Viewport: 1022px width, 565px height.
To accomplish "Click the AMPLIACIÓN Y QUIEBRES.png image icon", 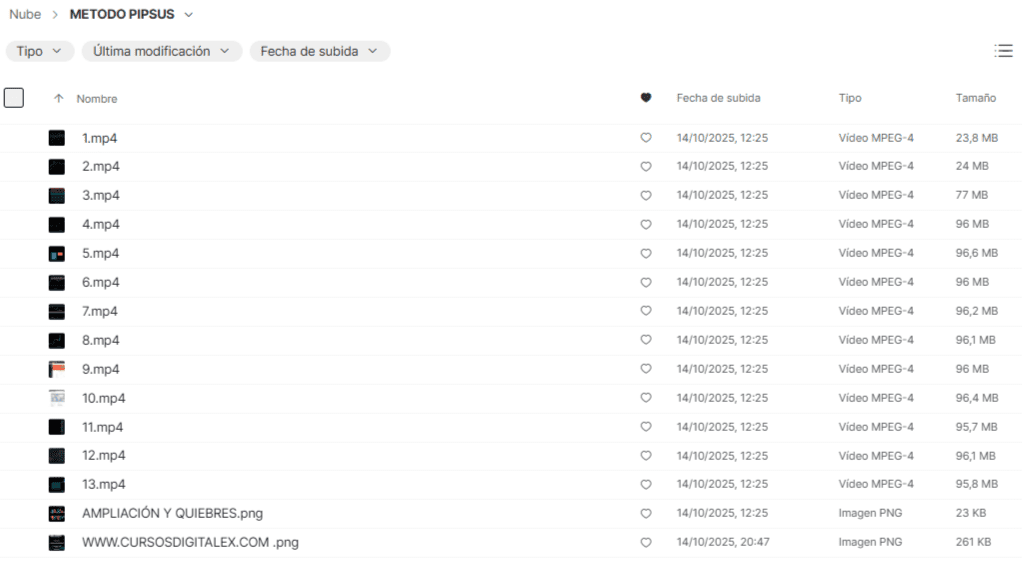I will coord(57,514).
